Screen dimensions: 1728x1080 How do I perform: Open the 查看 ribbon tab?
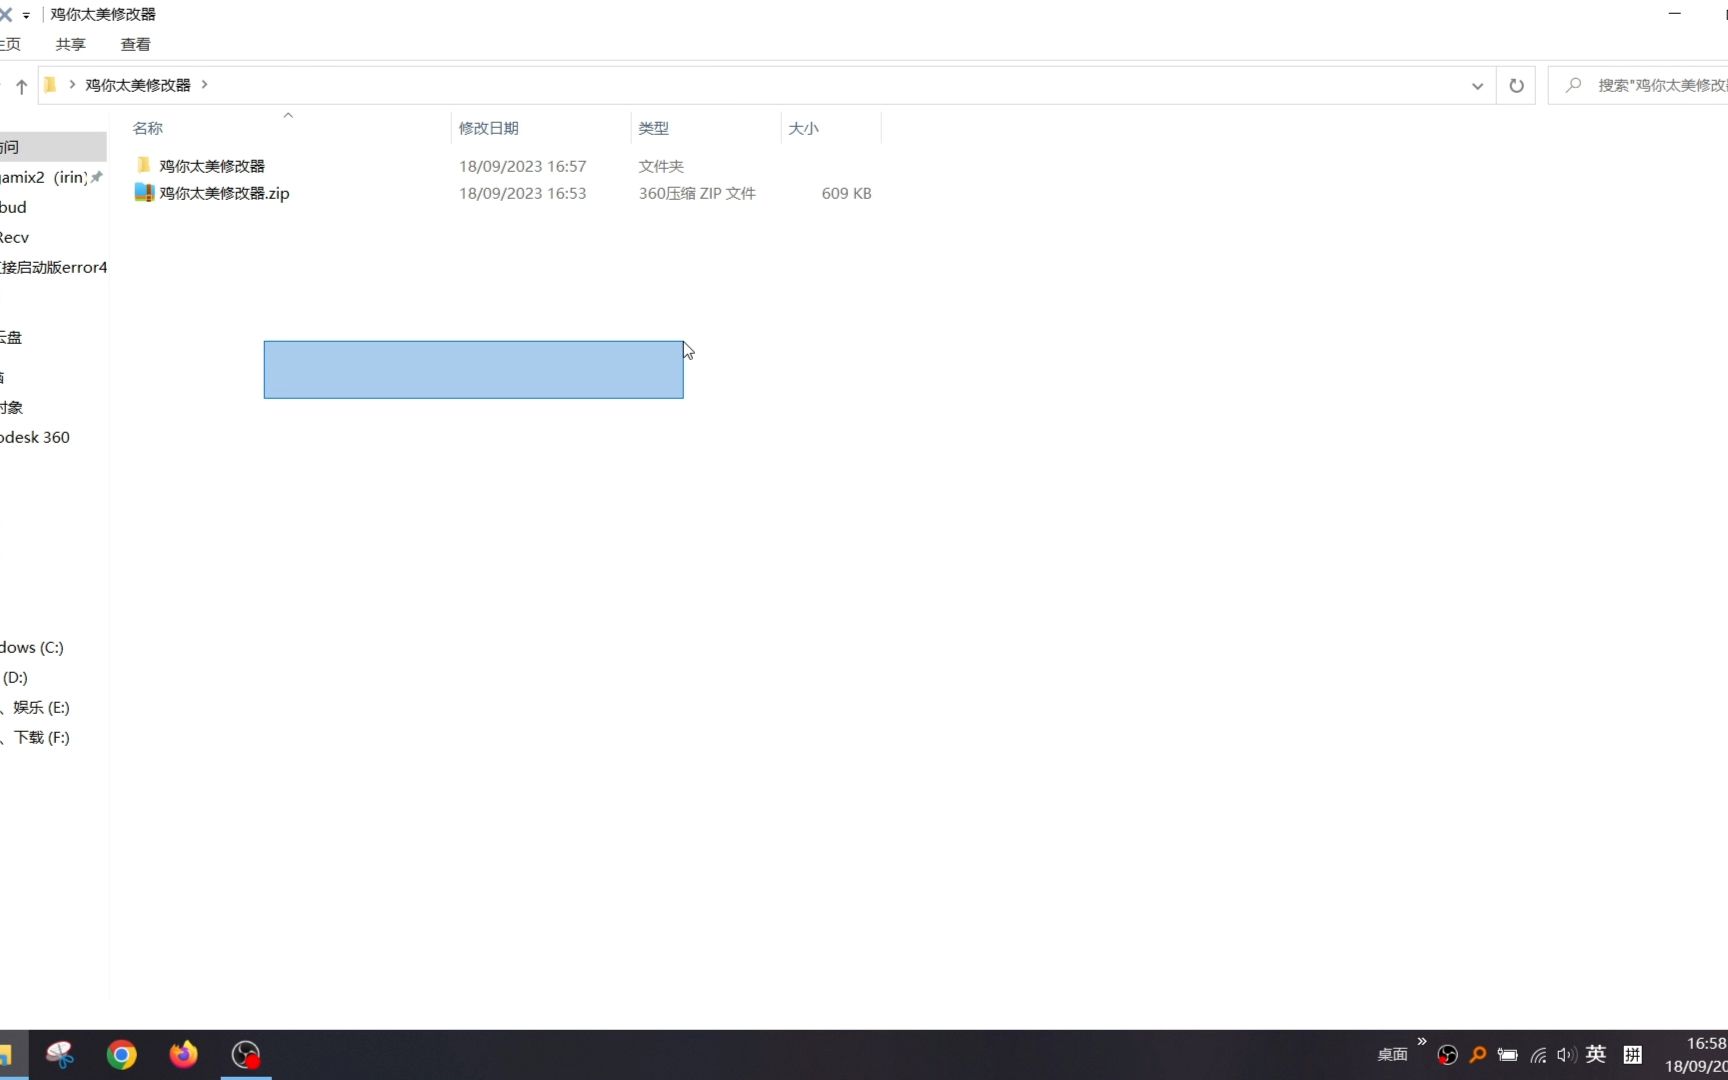point(136,44)
